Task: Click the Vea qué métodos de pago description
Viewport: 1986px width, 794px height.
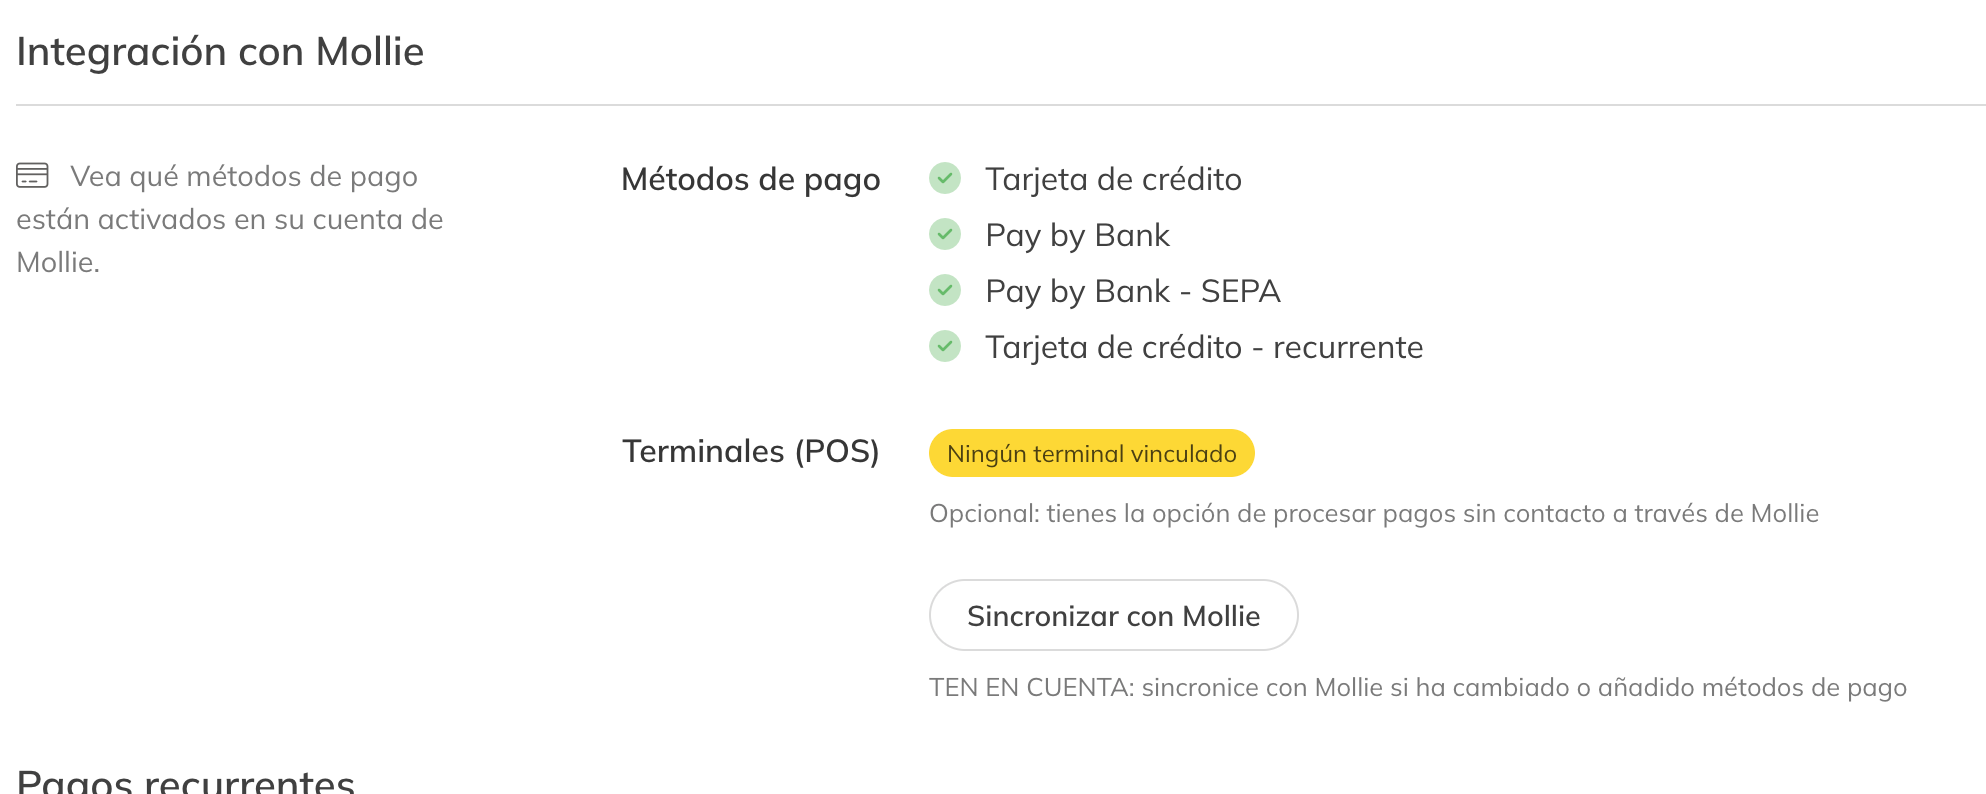Action: tap(230, 219)
